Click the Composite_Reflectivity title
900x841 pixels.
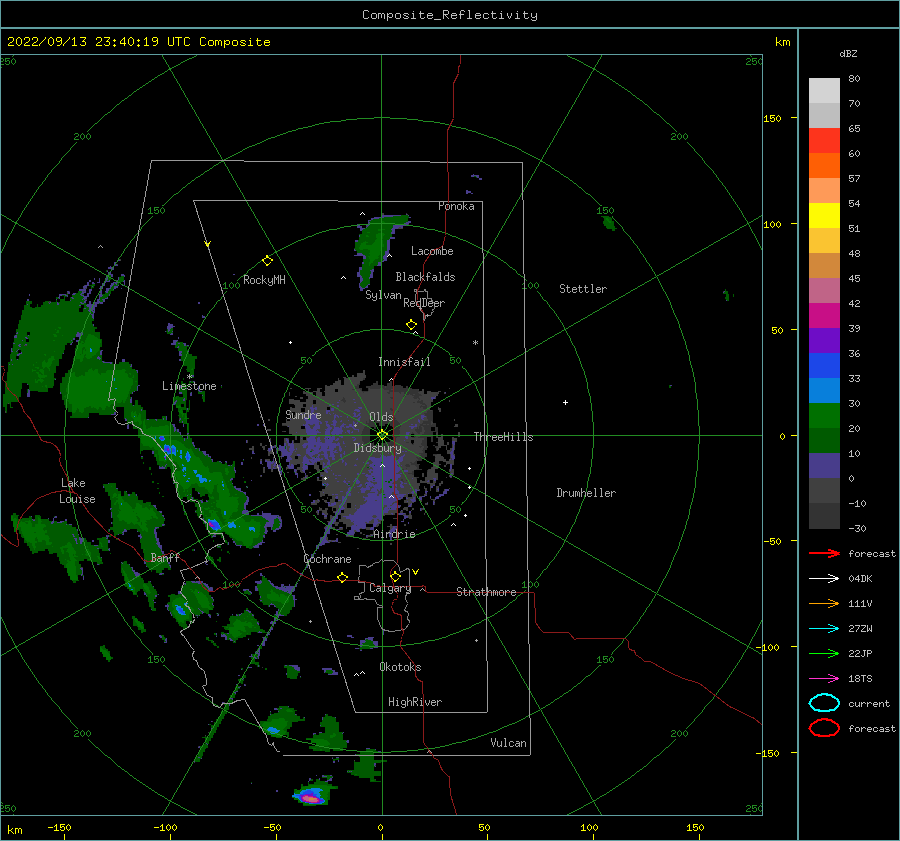(450, 15)
